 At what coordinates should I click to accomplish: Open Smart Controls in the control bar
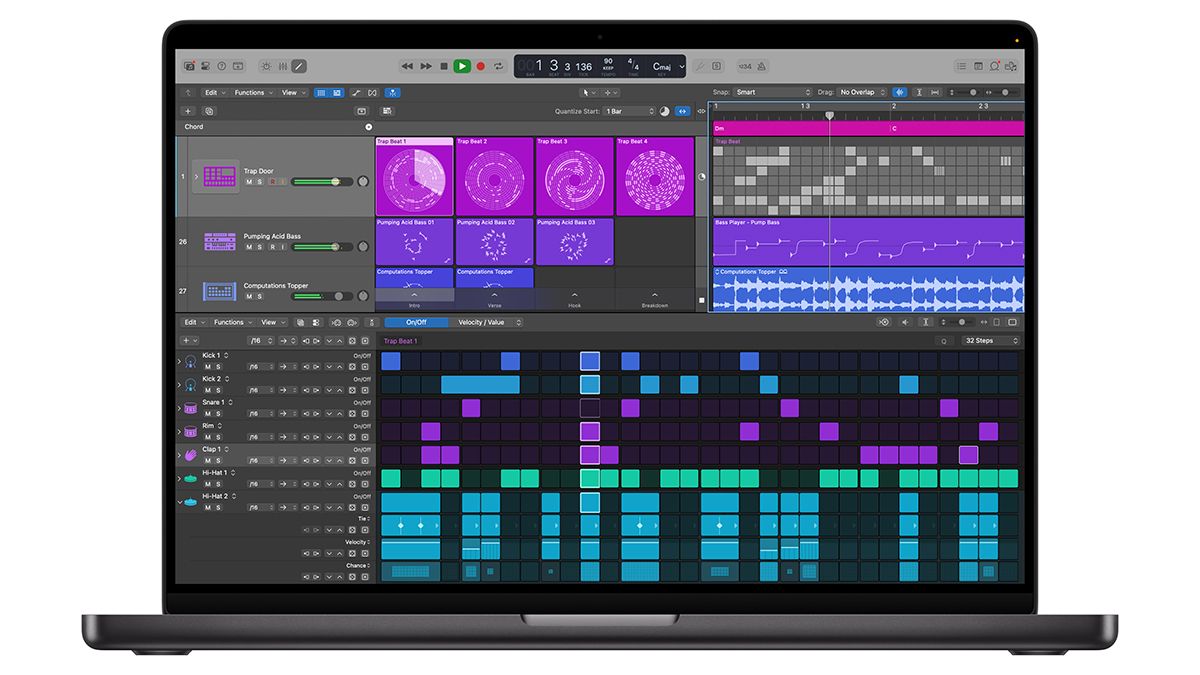267,66
